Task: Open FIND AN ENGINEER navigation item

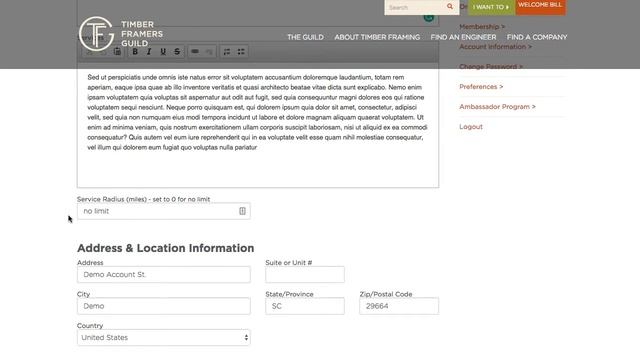Action: [463, 37]
